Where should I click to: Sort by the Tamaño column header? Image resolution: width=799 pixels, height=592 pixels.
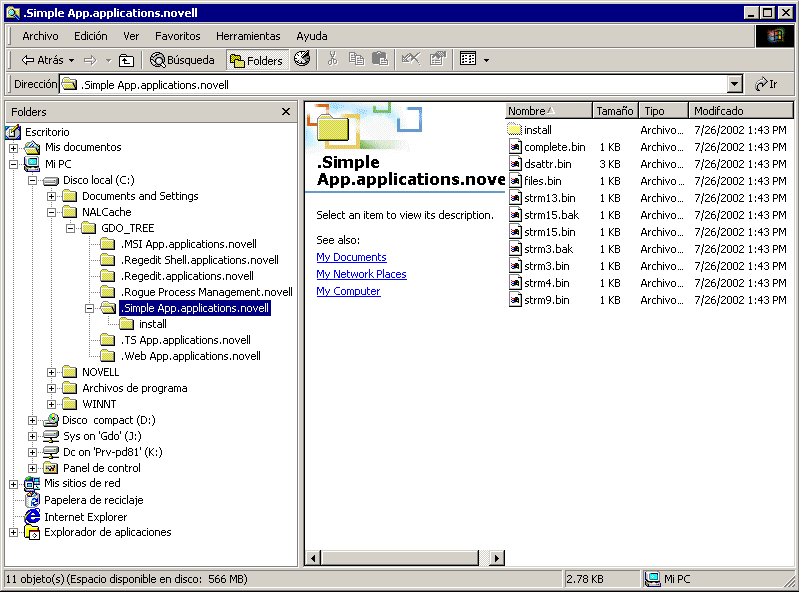coord(615,111)
